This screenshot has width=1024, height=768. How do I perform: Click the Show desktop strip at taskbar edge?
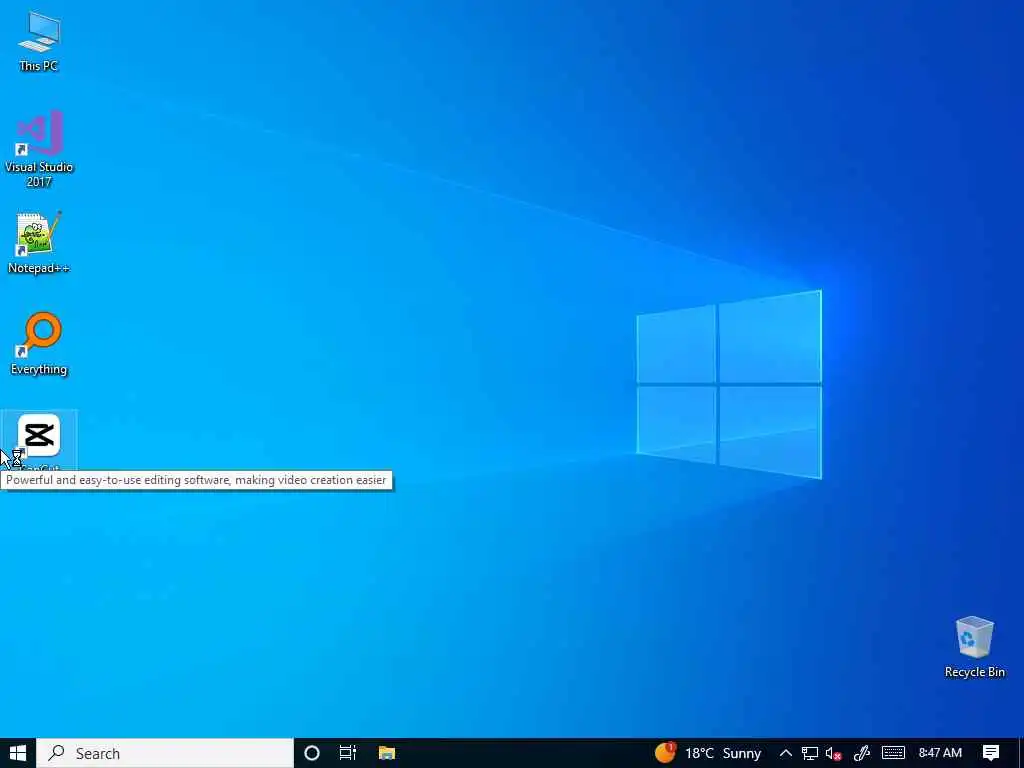click(x=1021, y=753)
